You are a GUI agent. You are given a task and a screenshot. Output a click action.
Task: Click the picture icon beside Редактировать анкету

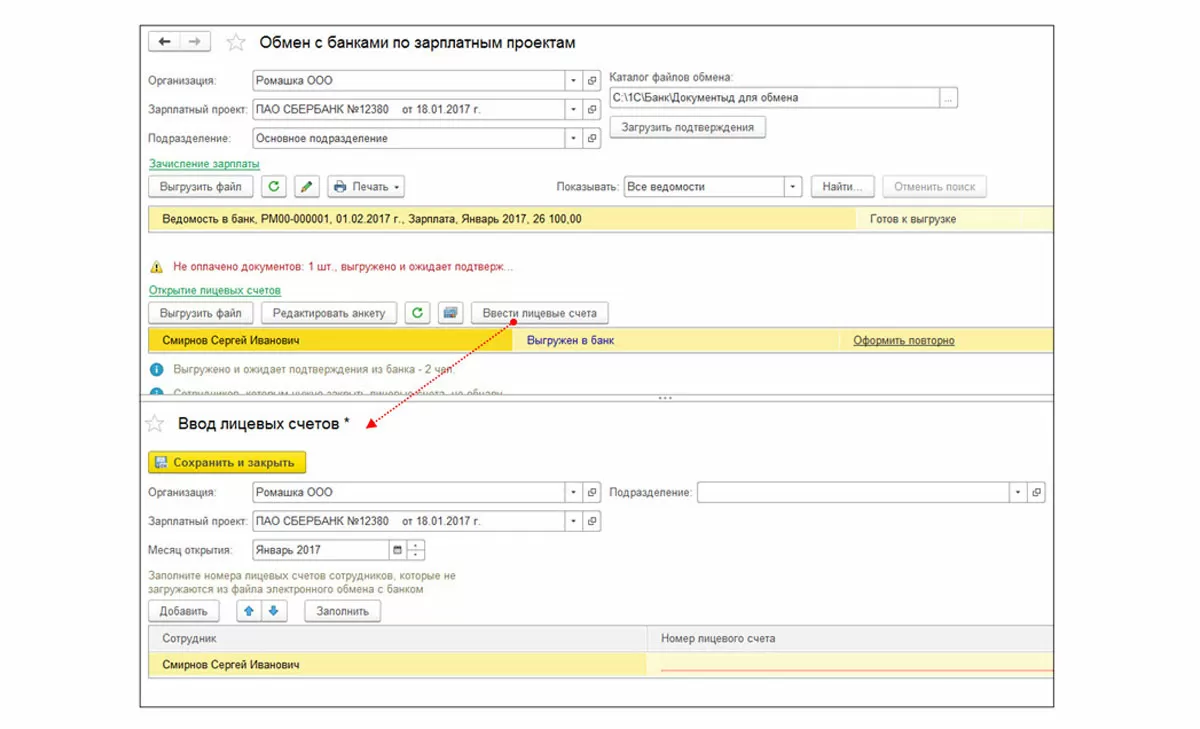[450, 313]
